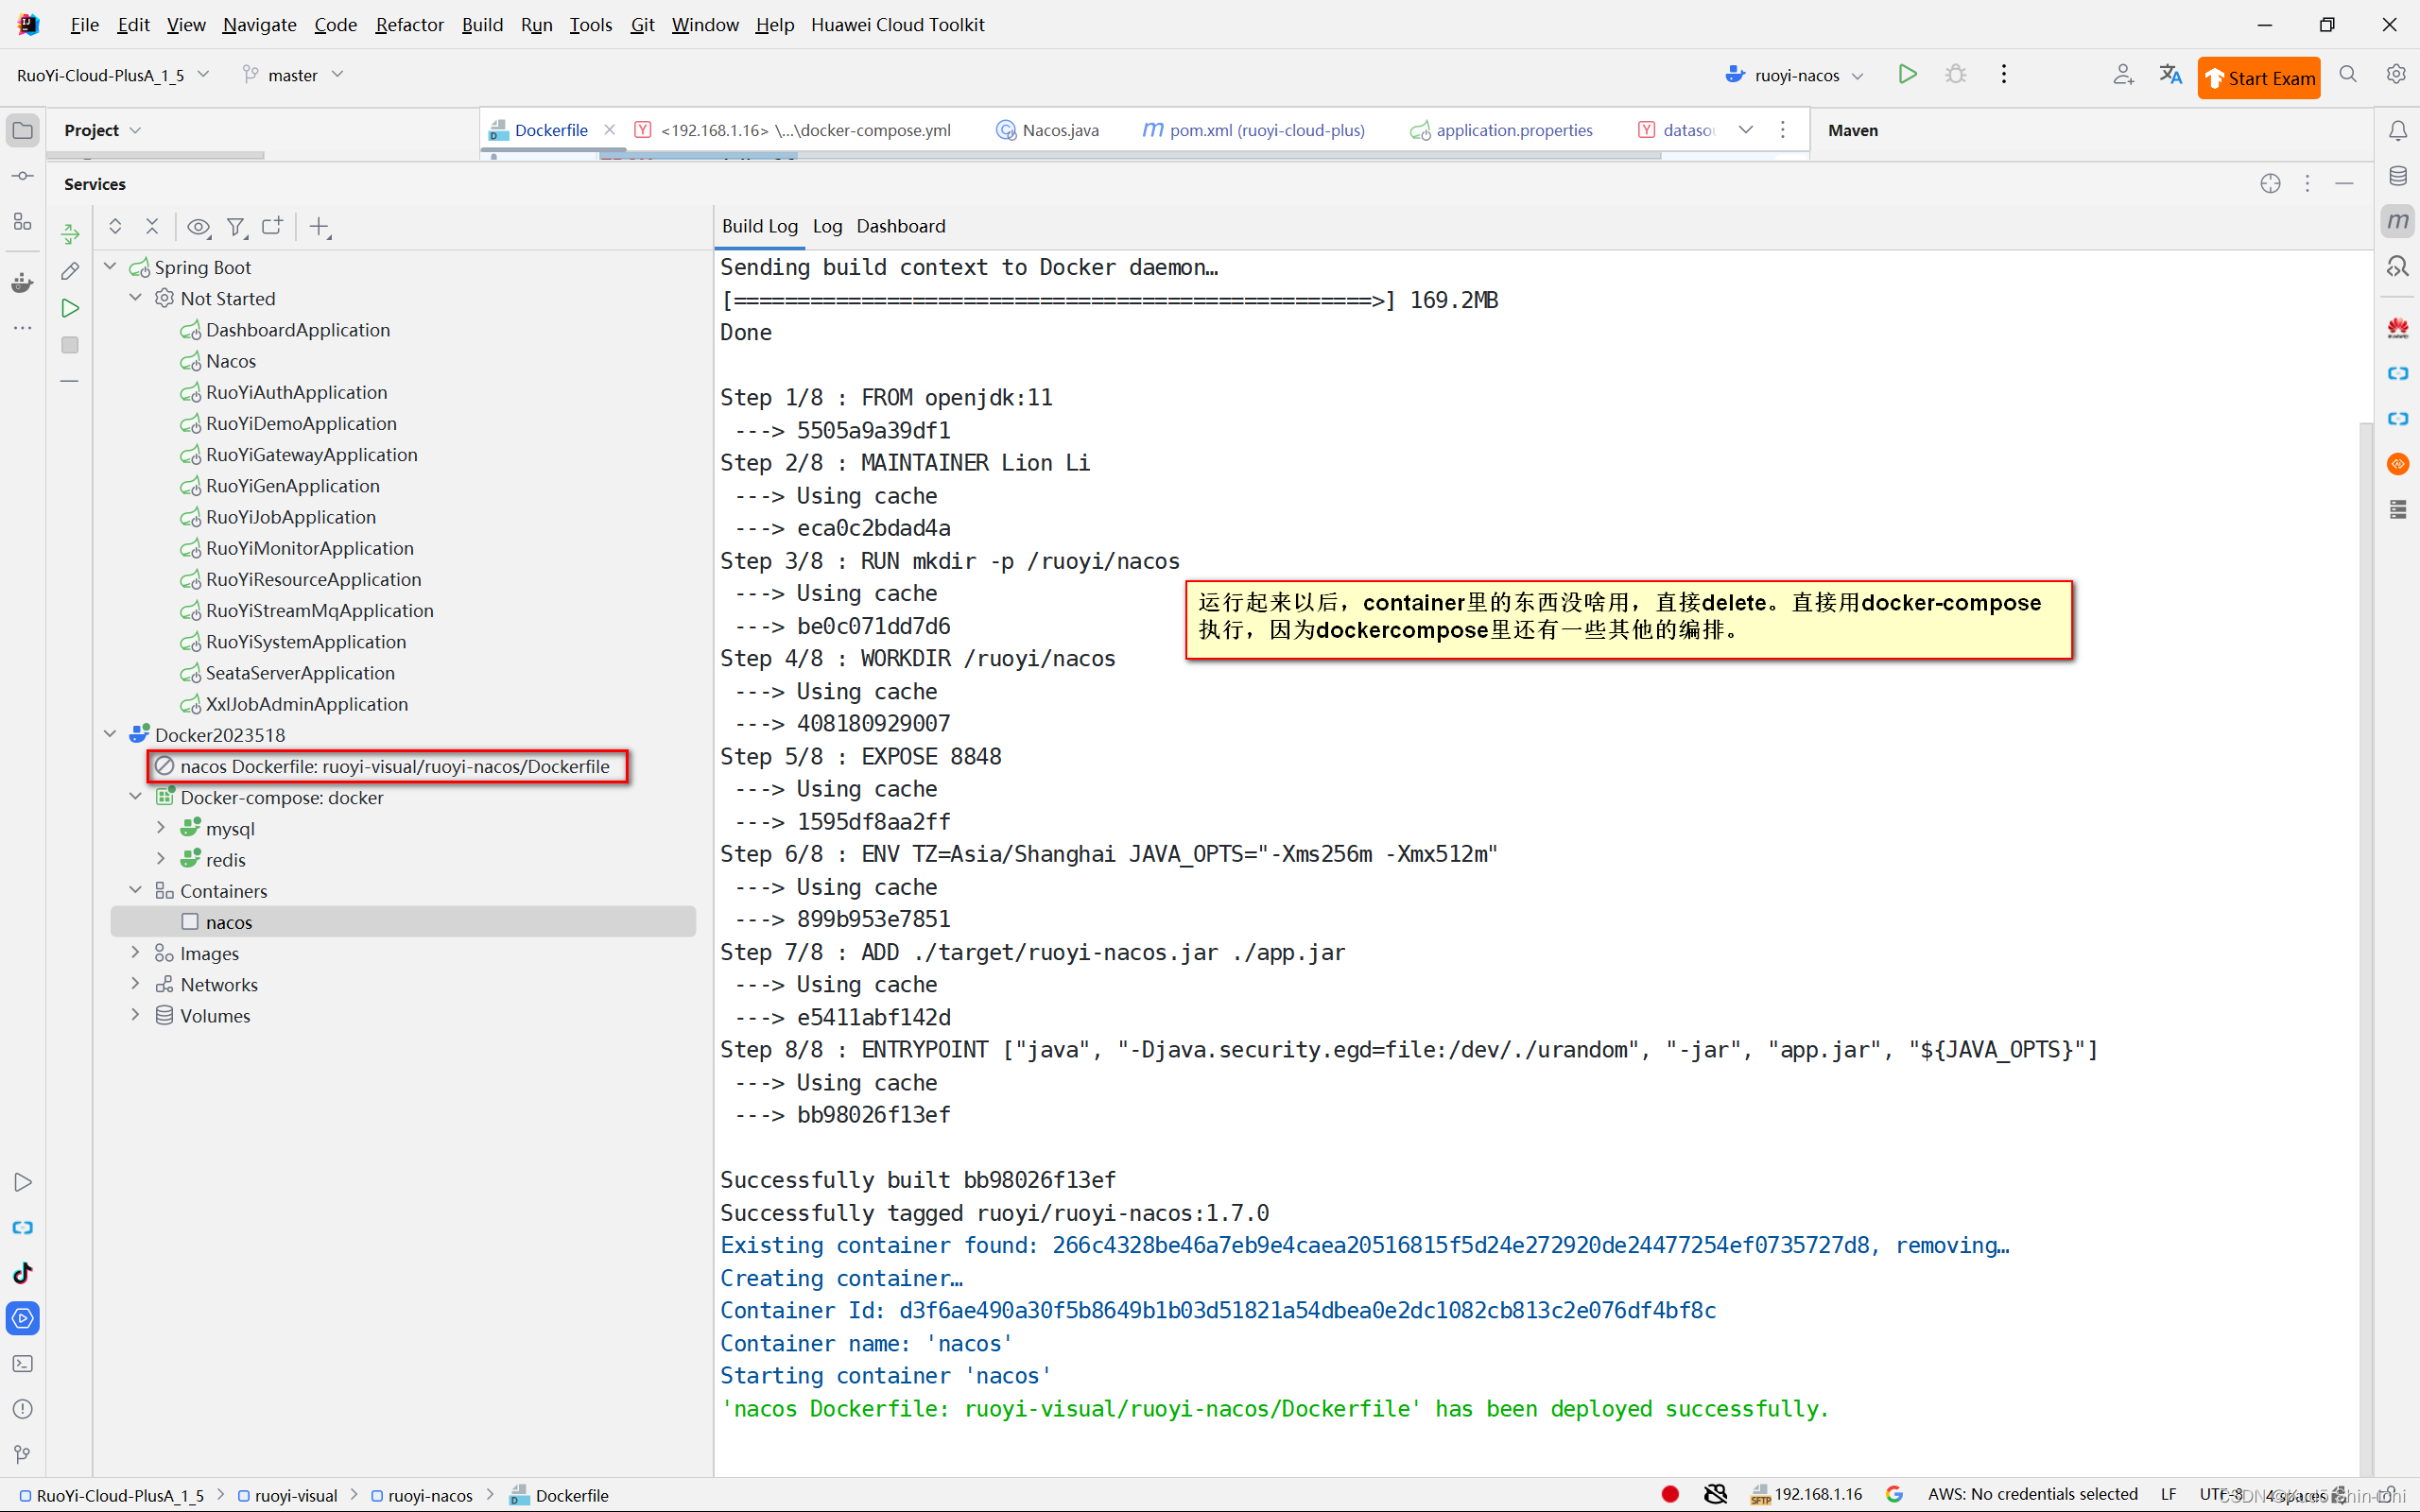This screenshot has width=2420, height=1512.
Task: Switch to the Dashboard tab
Action: (x=900, y=226)
